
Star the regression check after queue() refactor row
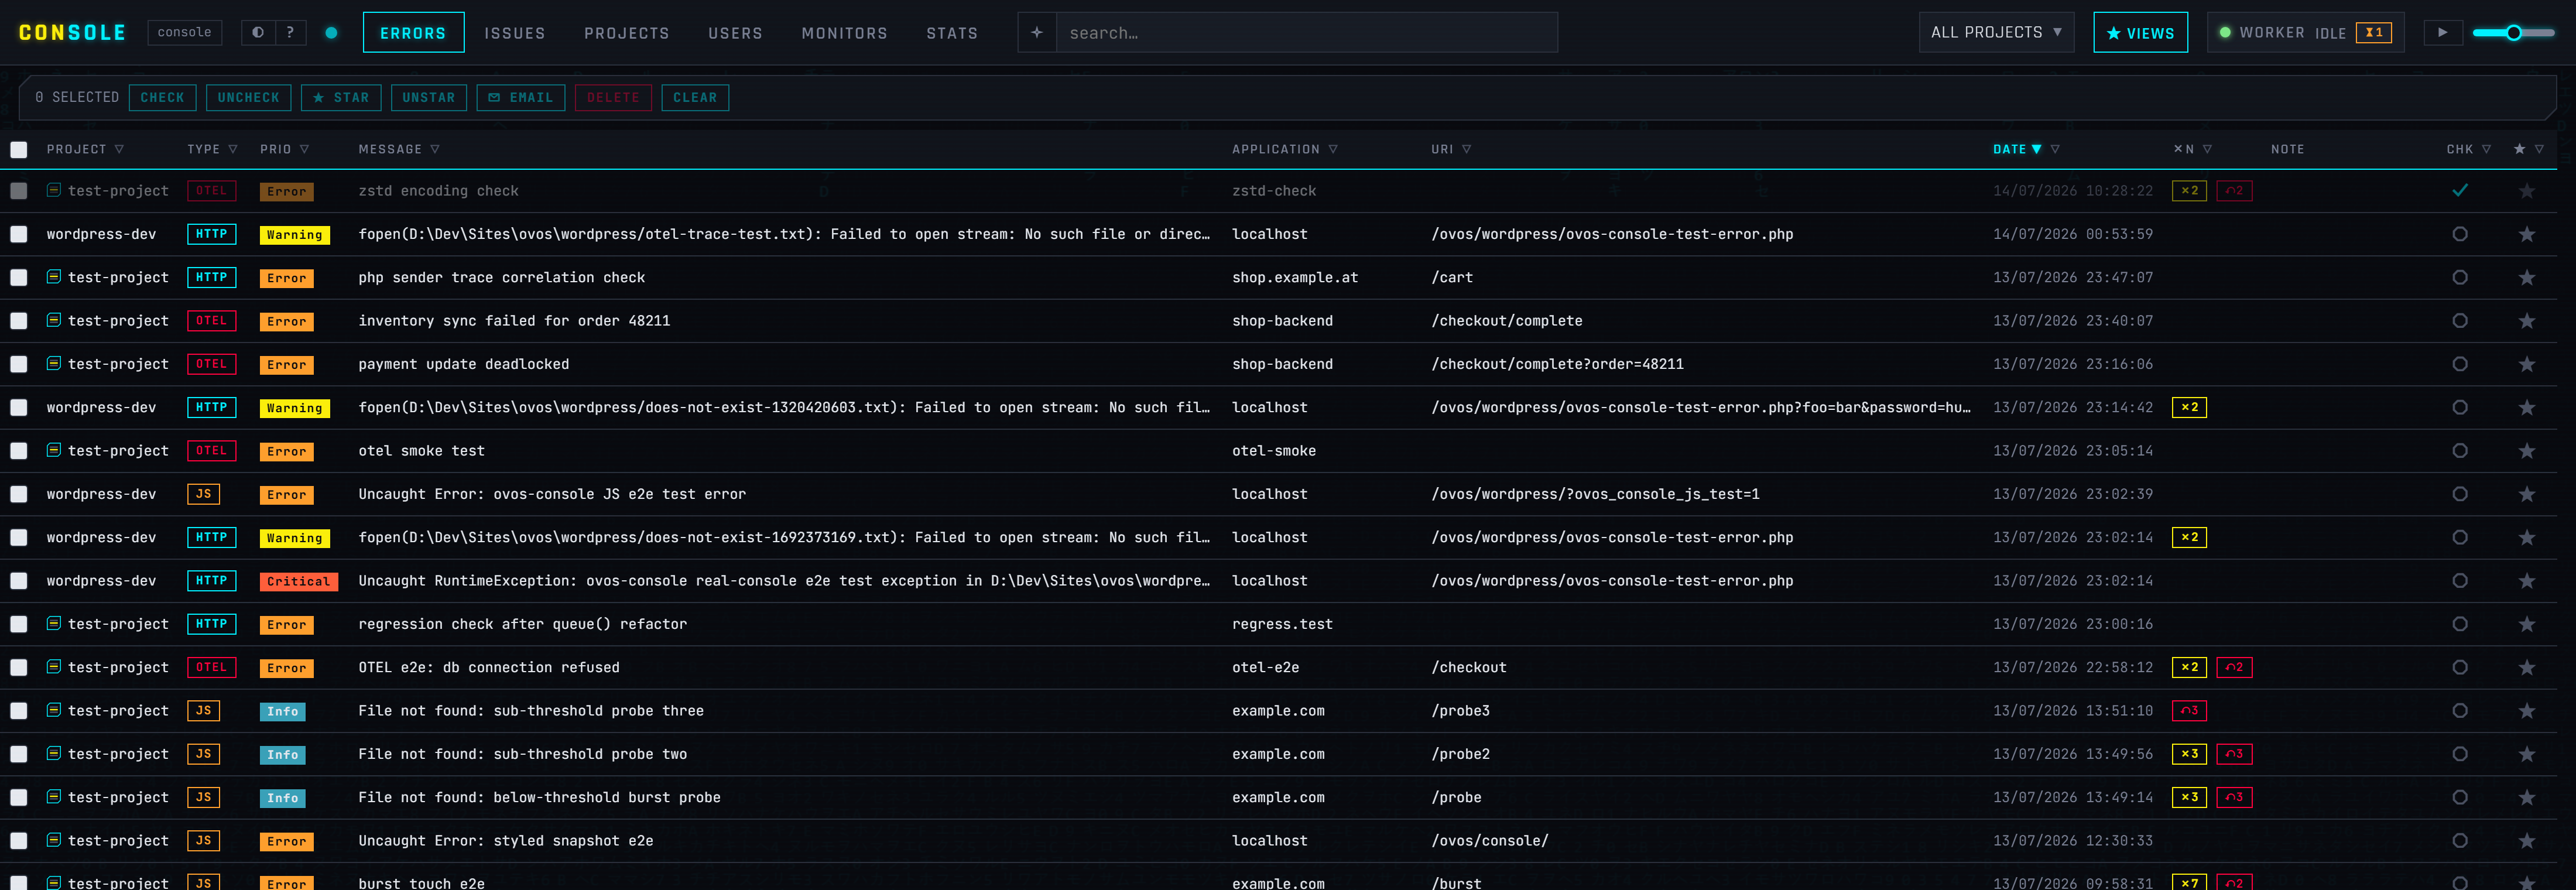(x=2526, y=624)
